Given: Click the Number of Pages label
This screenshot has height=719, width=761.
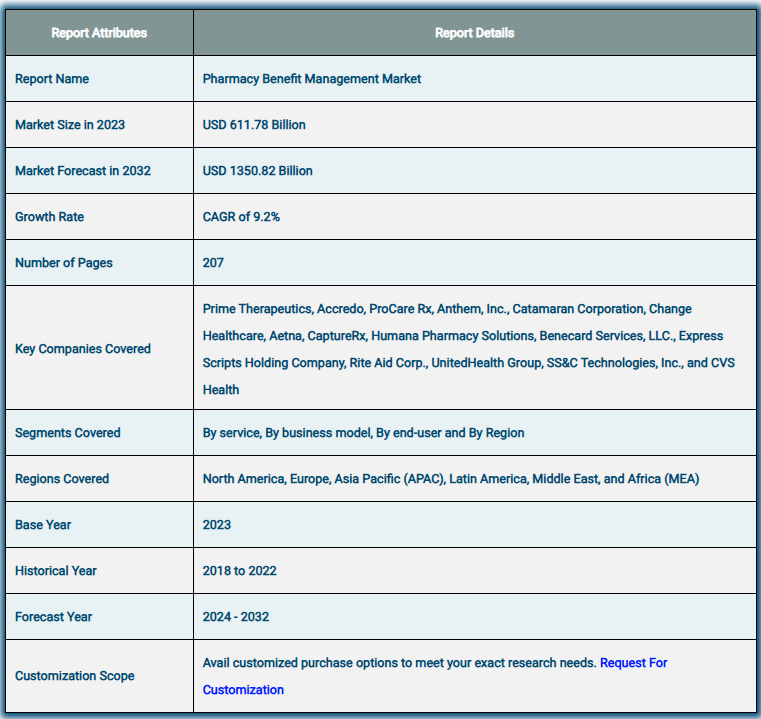Looking at the screenshot, I should click(64, 263).
